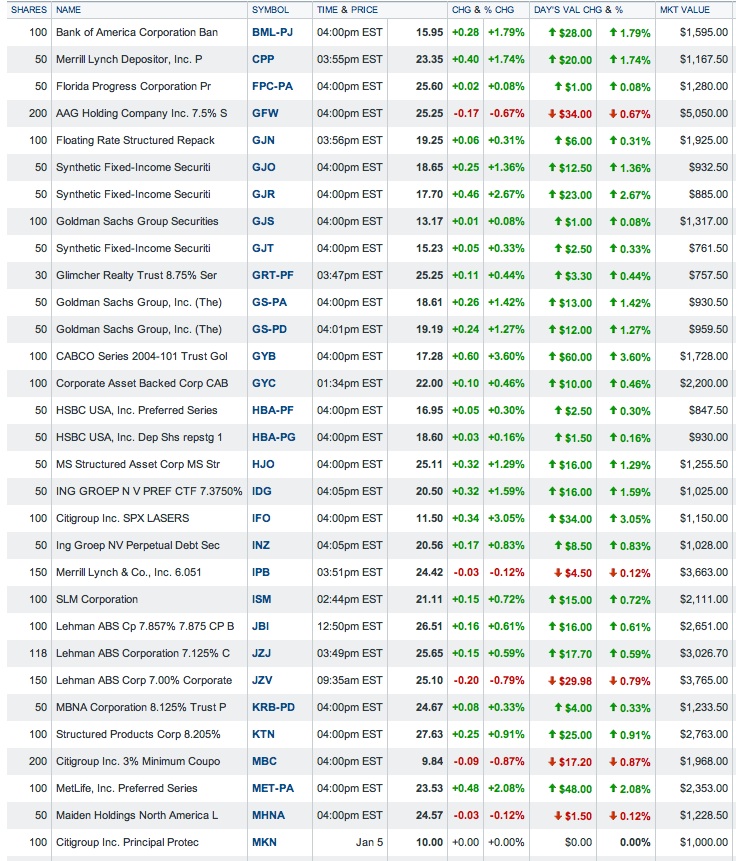Click Glimcher Realty Trust 8.75% name

(x=136, y=275)
